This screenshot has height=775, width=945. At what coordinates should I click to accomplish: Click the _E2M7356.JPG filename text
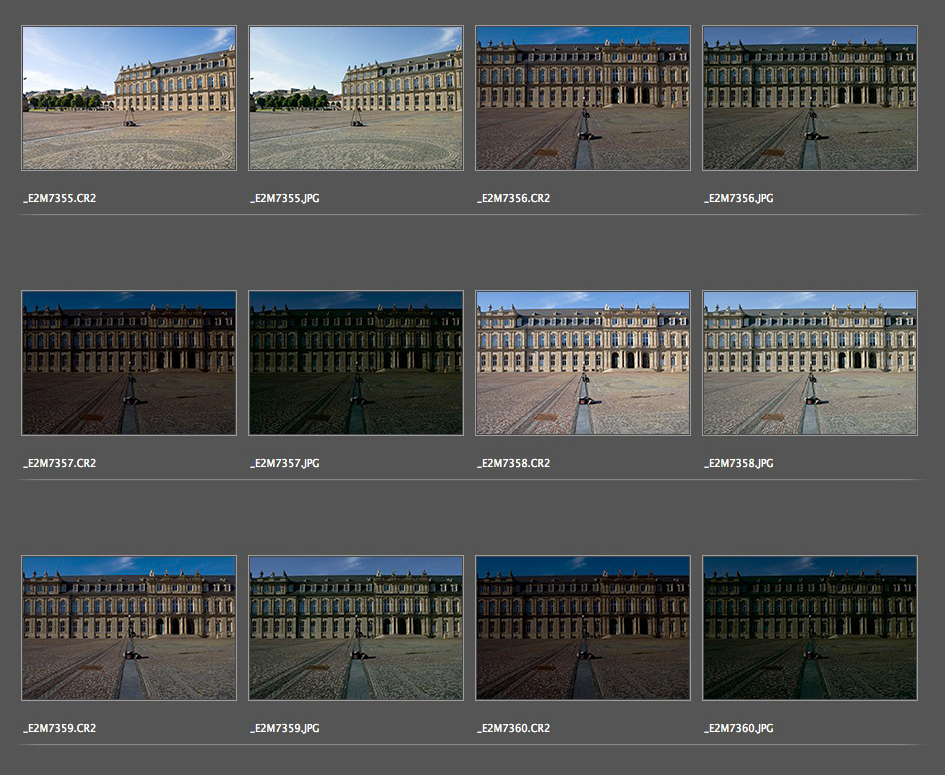(739, 199)
